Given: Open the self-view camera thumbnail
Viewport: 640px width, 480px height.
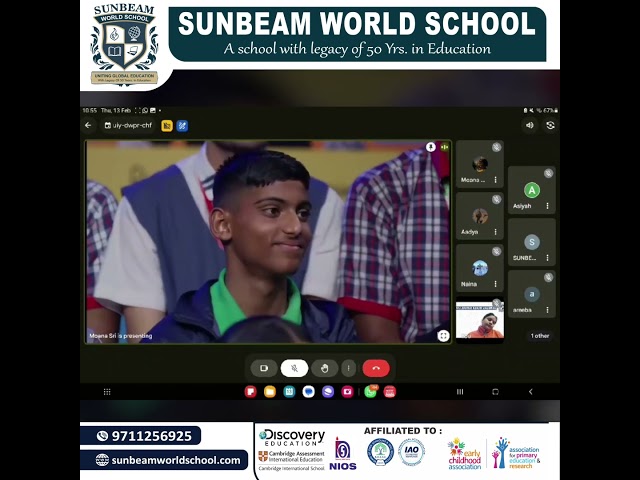Looking at the screenshot, I should (480, 320).
